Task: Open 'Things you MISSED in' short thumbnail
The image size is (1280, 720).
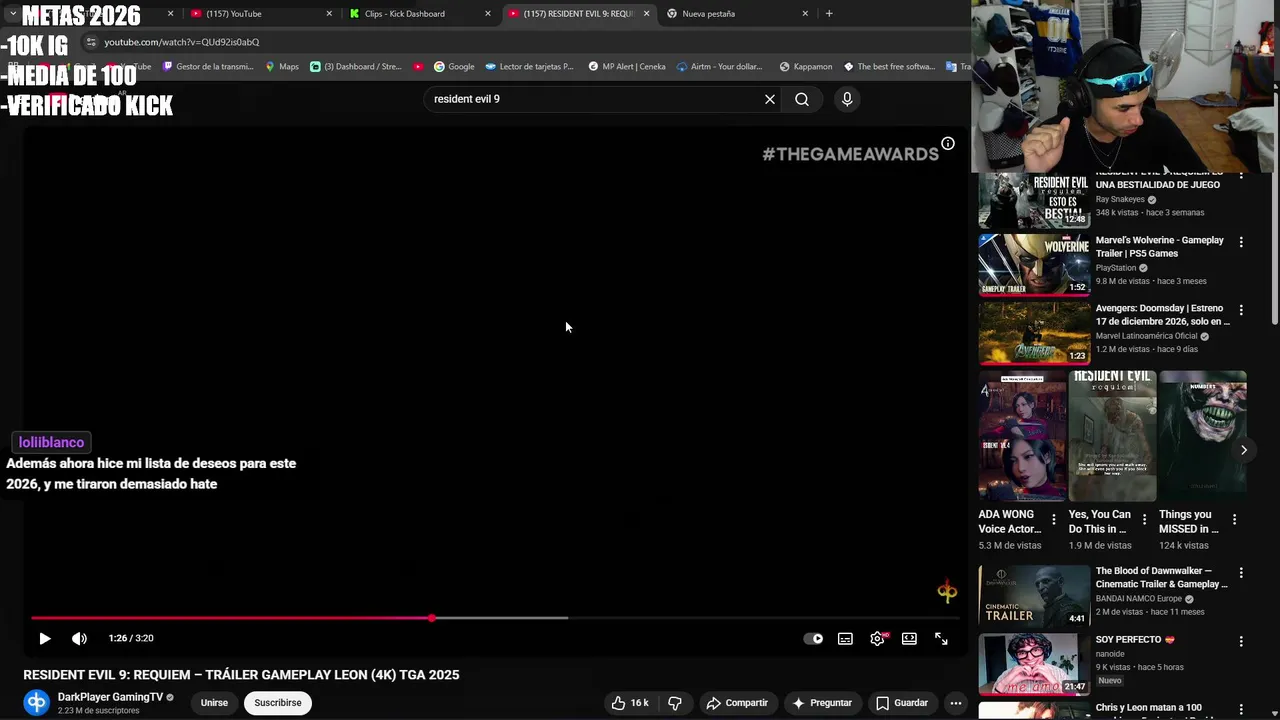Action: [x=1203, y=436]
